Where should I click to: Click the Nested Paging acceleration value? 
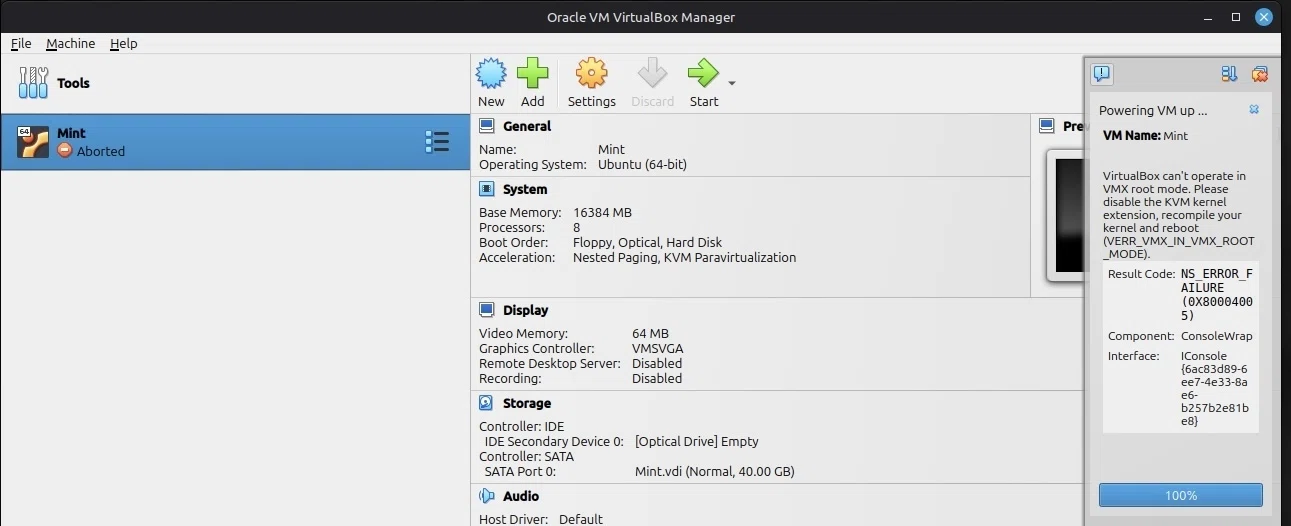pos(684,258)
